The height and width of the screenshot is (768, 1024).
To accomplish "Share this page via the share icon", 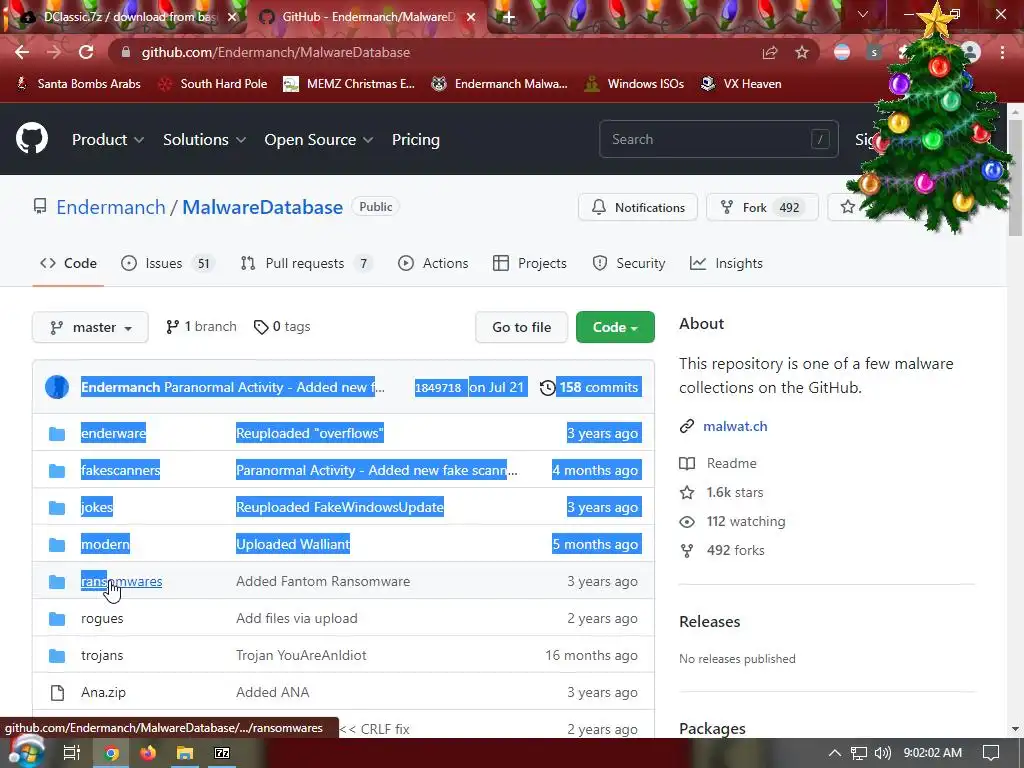I will coord(770,52).
